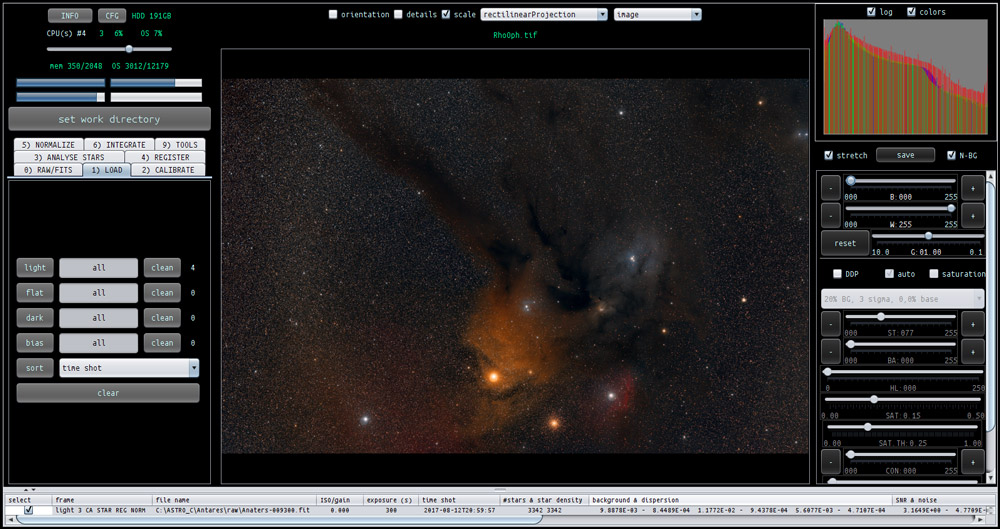Click the plus button beside the W:255 slider
1000x529 pixels.
click(x=973, y=216)
